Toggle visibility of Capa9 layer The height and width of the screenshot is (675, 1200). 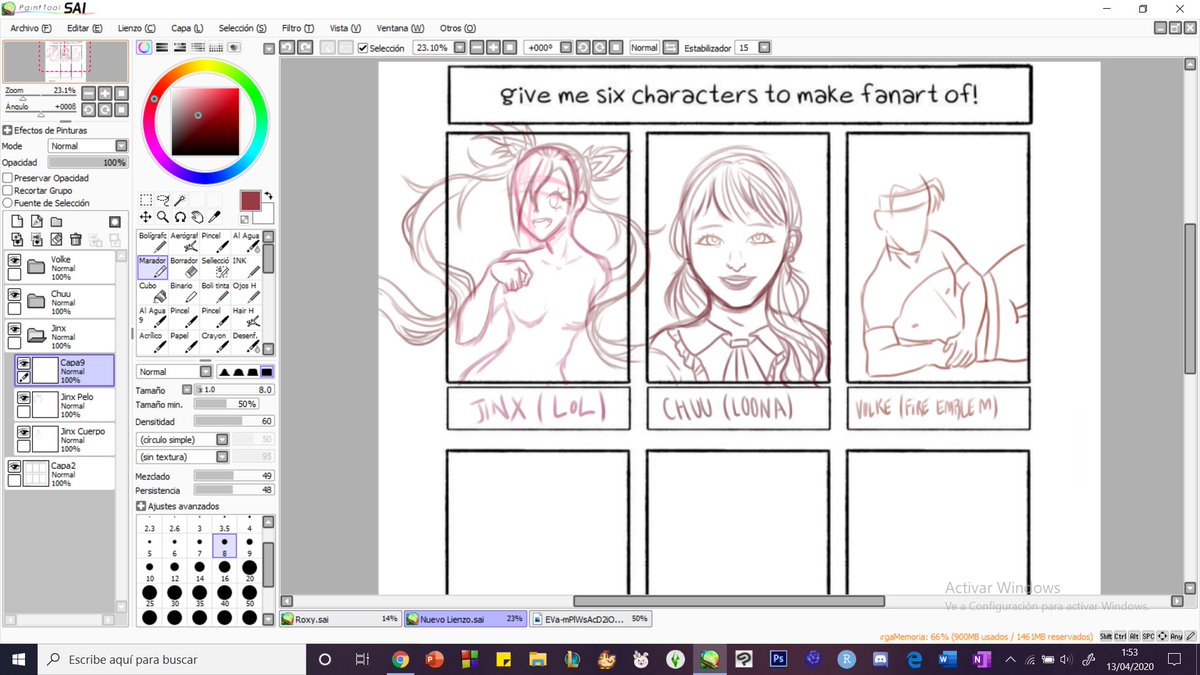point(23,365)
